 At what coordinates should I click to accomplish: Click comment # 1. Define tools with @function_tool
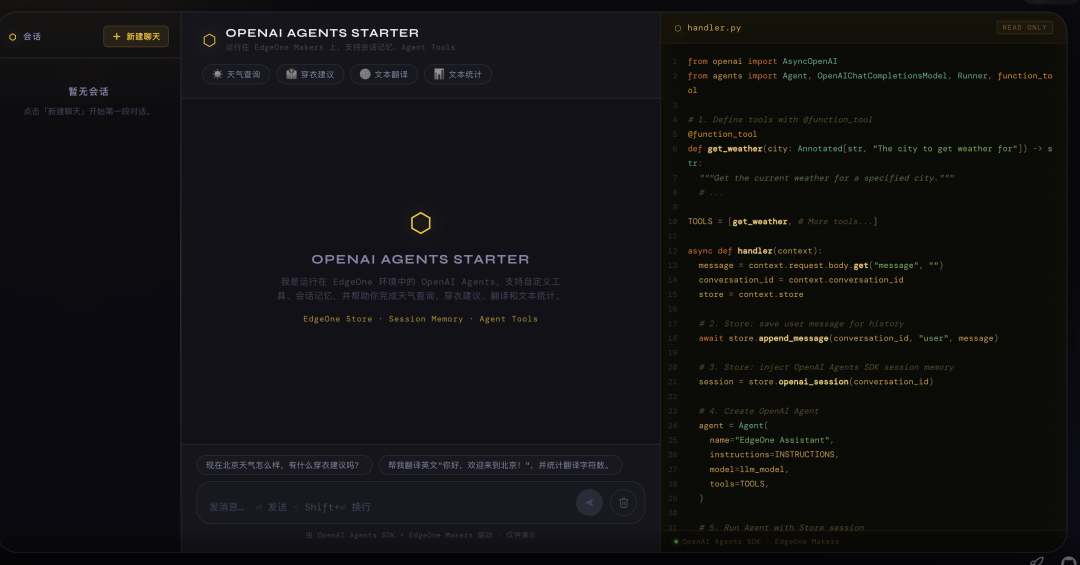pyautogui.click(x=780, y=120)
